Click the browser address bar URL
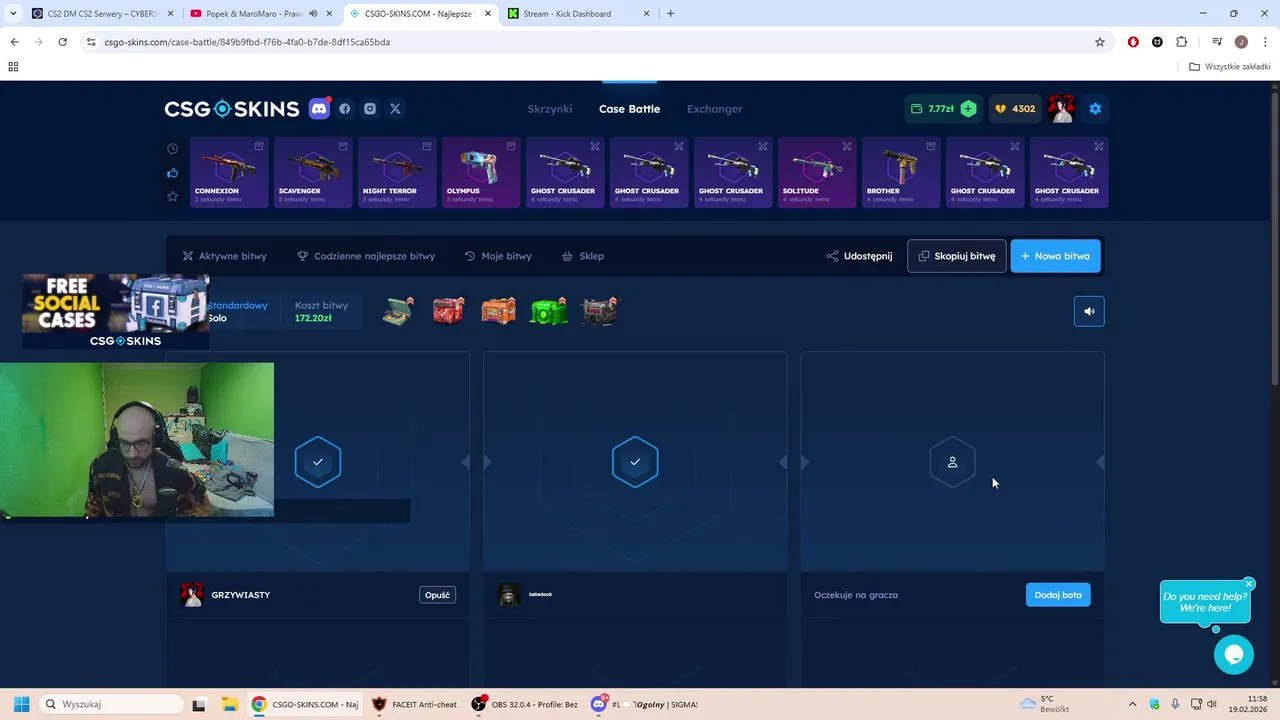1280x720 pixels. tap(247, 42)
